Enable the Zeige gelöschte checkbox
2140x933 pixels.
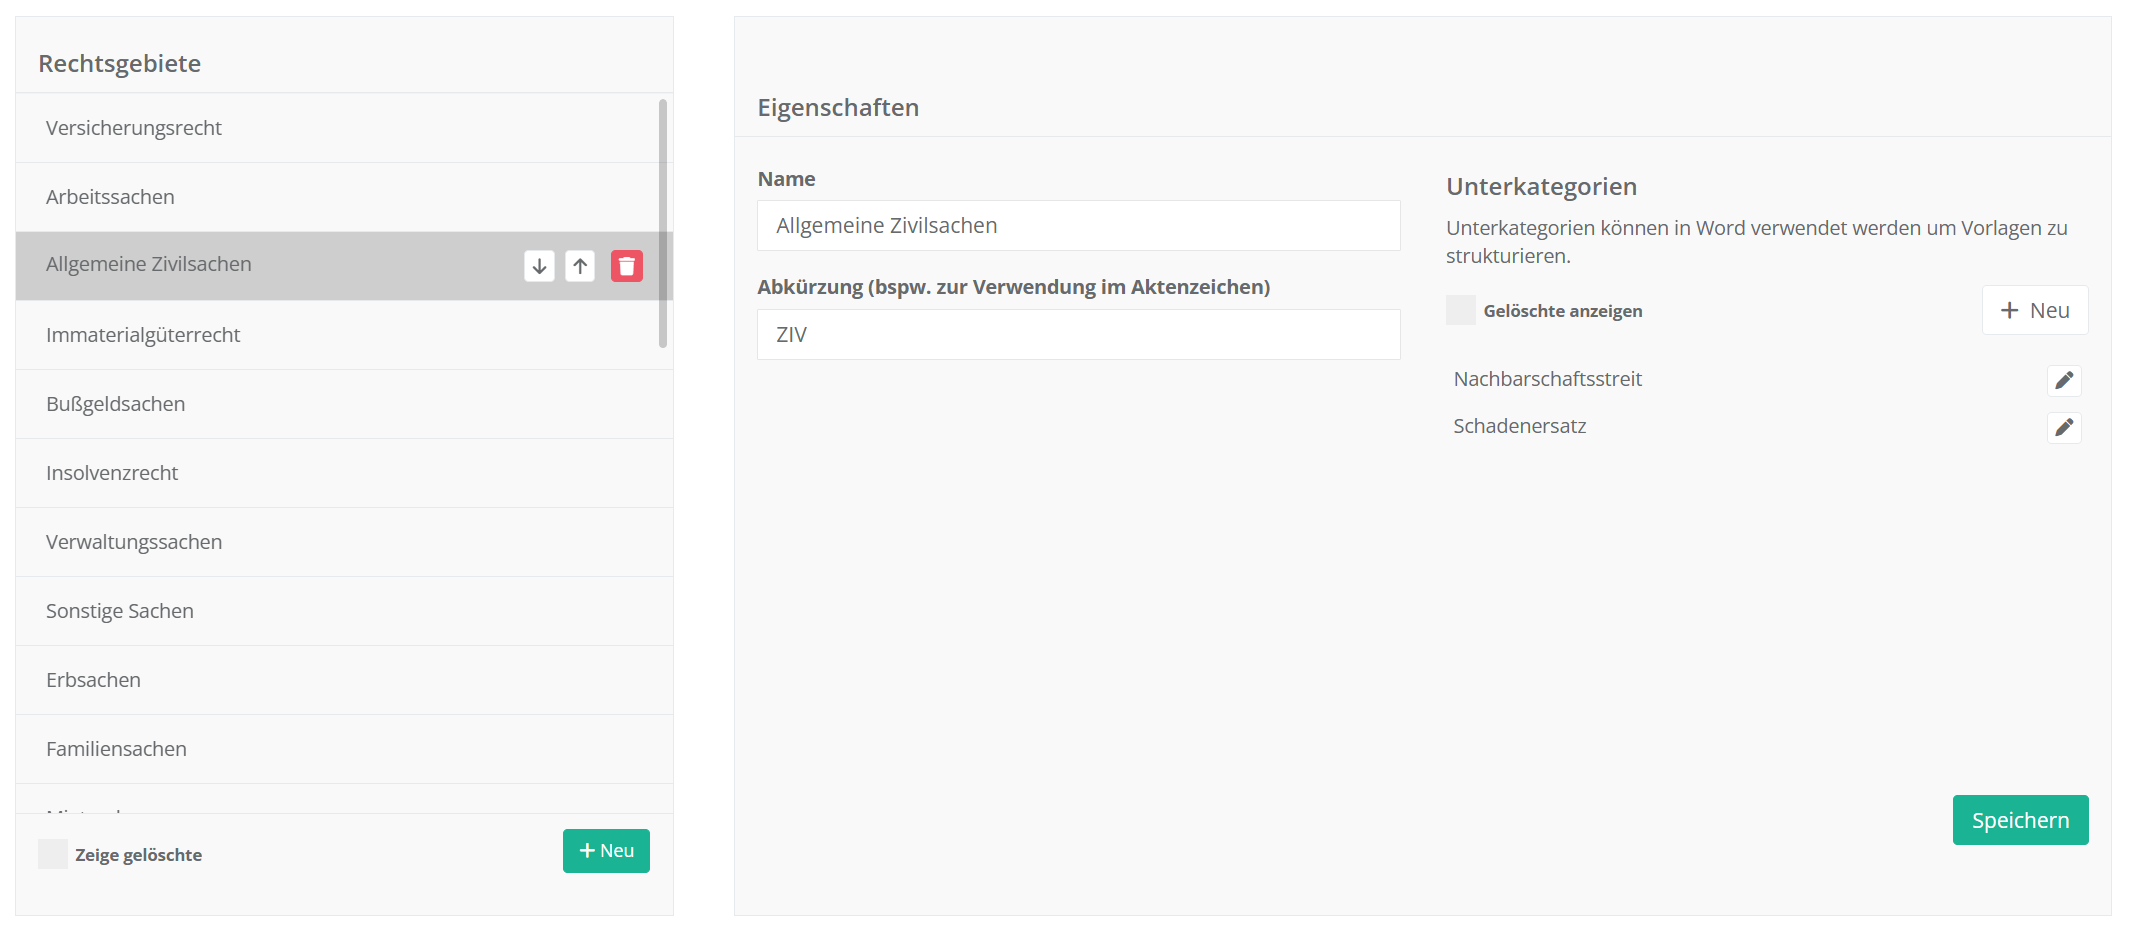[x=53, y=854]
